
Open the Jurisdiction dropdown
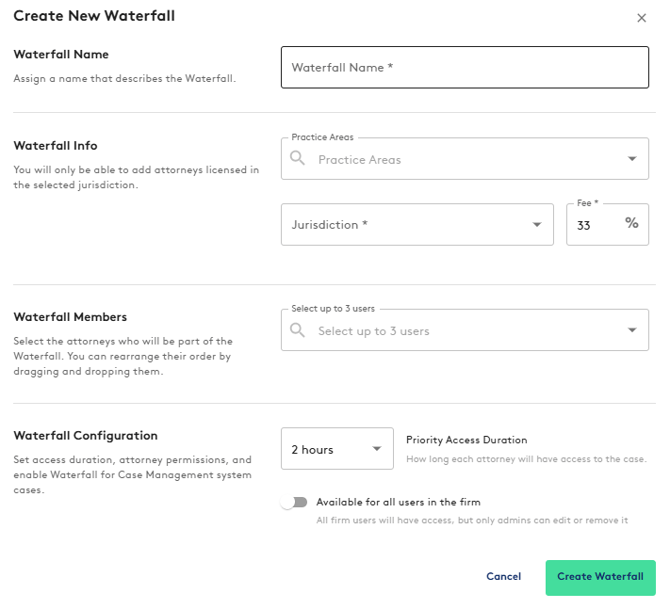point(417,225)
